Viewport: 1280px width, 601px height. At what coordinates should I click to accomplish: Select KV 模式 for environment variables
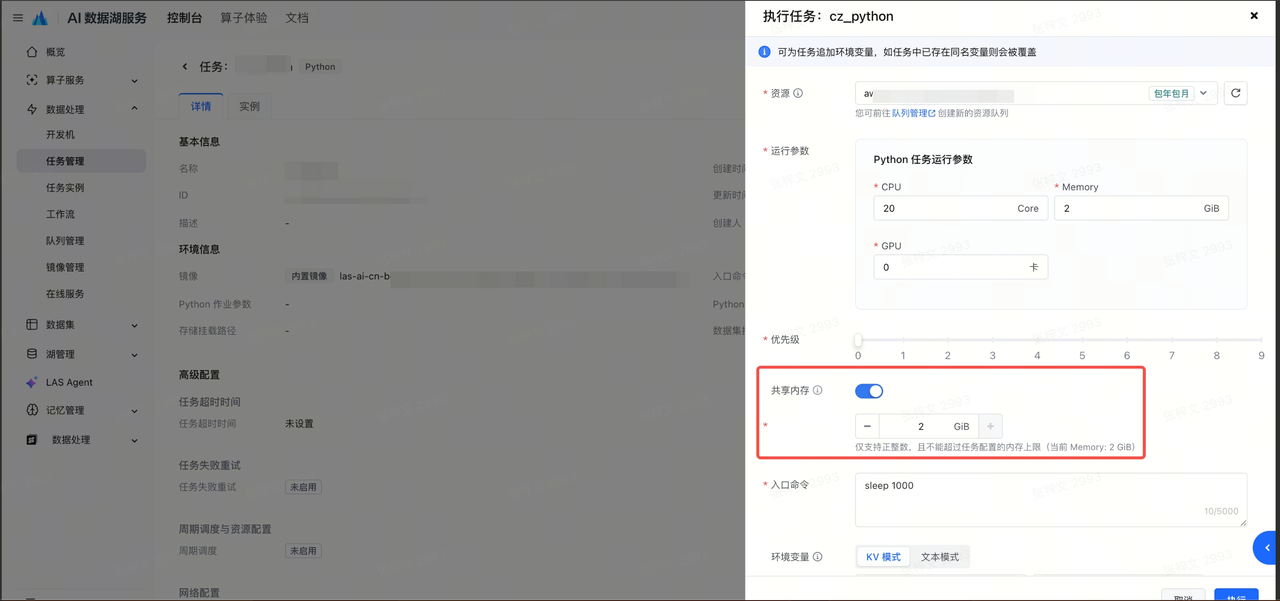[883, 557]
